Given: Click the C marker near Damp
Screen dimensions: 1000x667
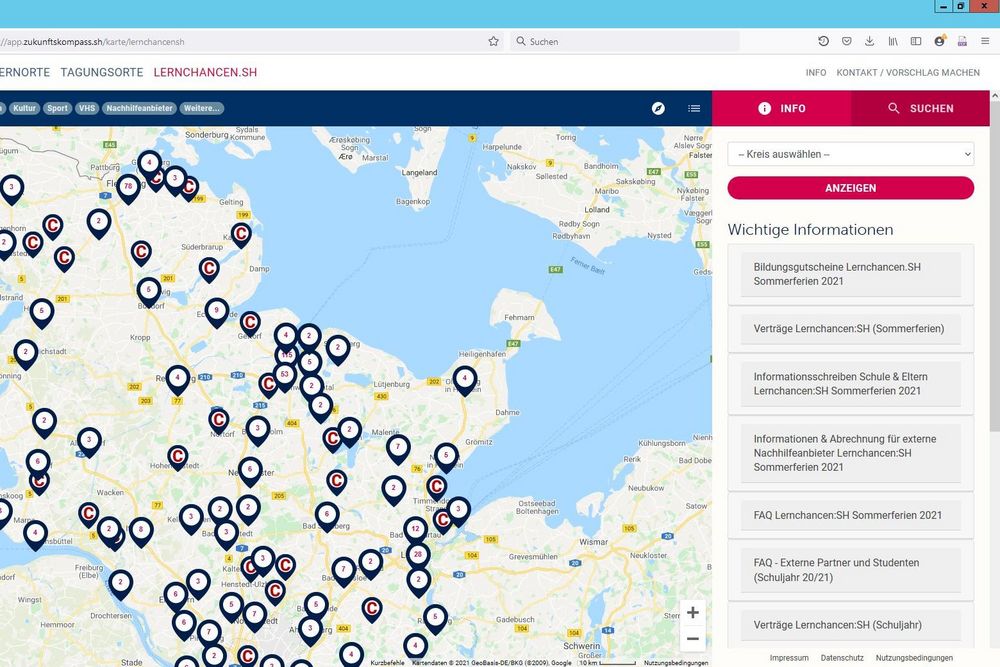Looking at the screenshot, I should pyautogui.click(x=209, y=270).
